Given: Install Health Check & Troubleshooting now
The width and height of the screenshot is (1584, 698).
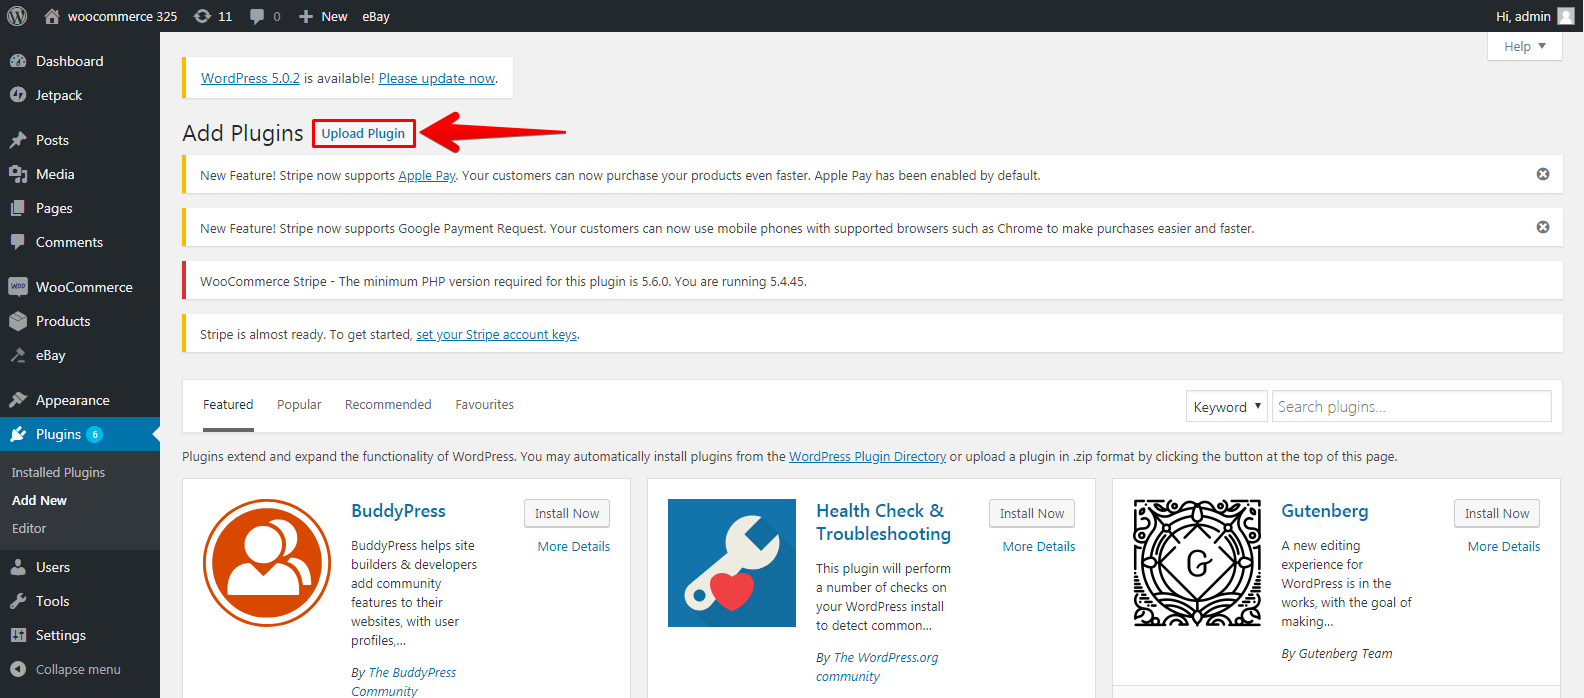Looking at the screenshot, I should click(1032, 513).
